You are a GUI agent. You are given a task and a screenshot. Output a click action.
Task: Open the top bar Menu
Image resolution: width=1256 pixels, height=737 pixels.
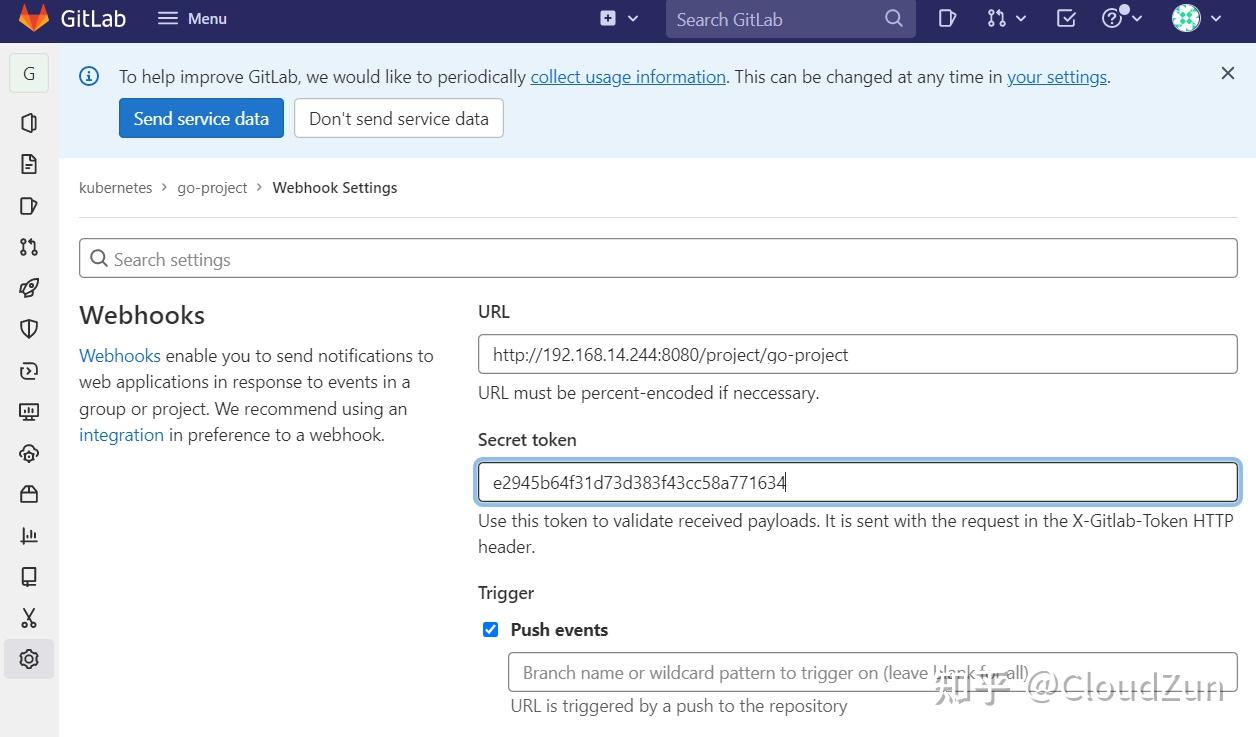pyautogui.click(x=192, y=19)
